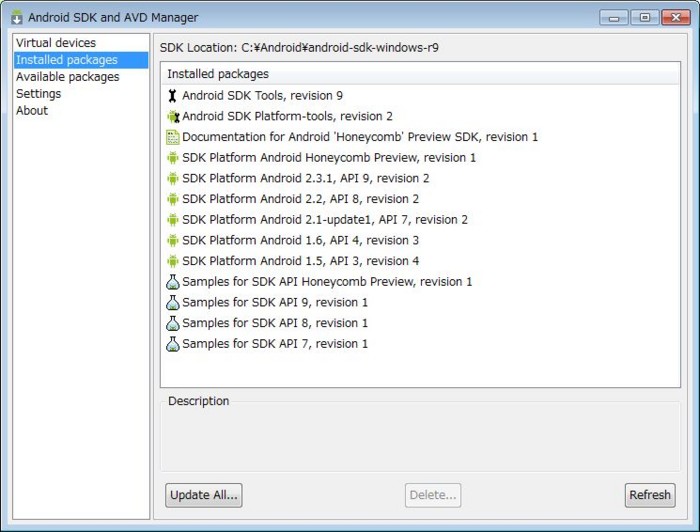
Task: Click the wrench icon for Android SDK Tools
Action: pyautogui.click(x=172, y=96)
